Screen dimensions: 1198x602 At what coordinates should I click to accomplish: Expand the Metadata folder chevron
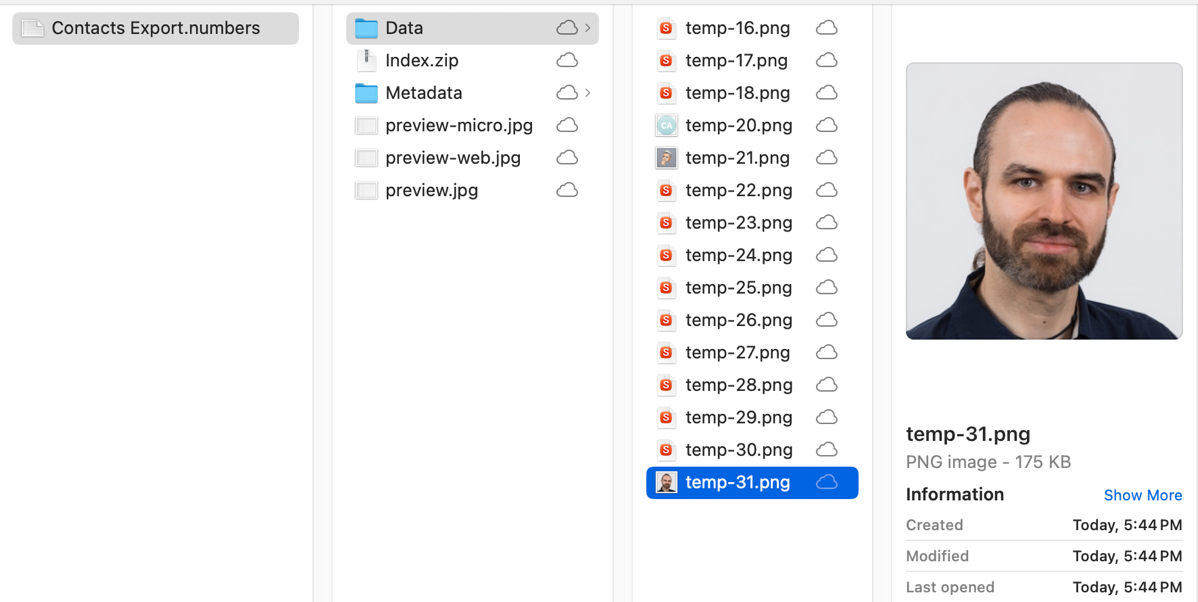tap(588, 93)
